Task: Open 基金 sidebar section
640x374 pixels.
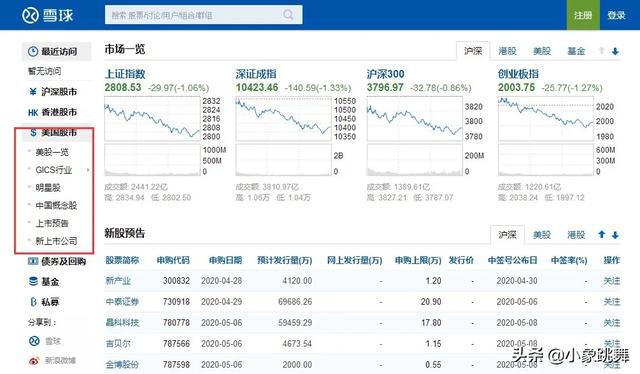Action: [x=44, y=282]
